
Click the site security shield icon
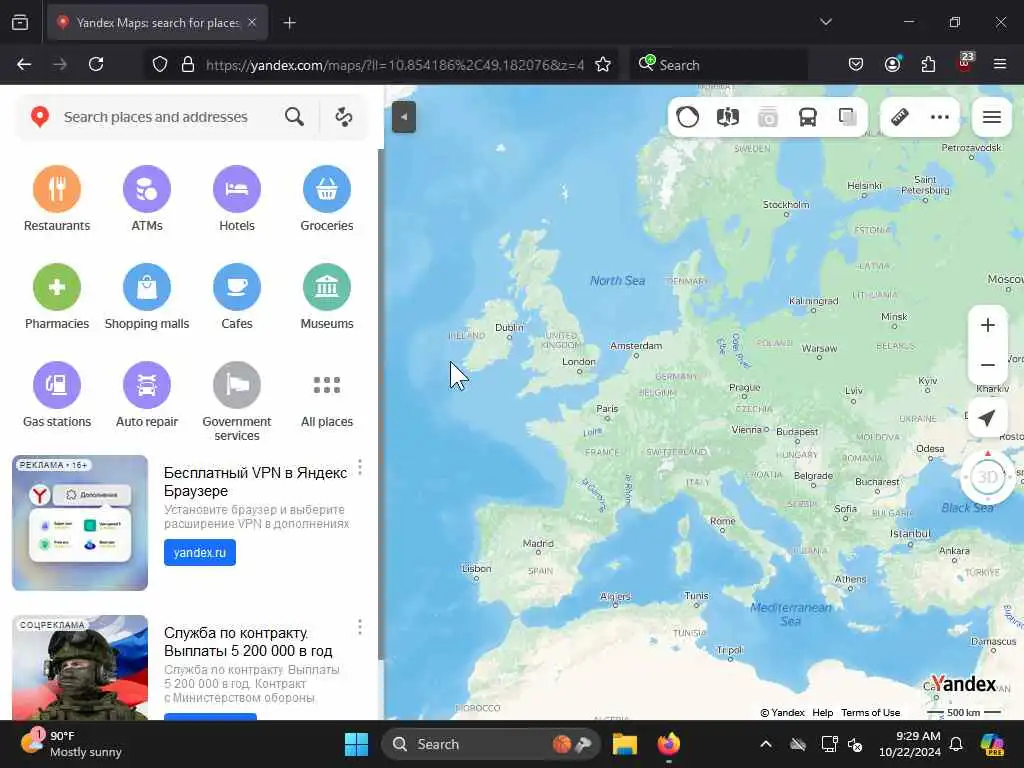point(160,64)
